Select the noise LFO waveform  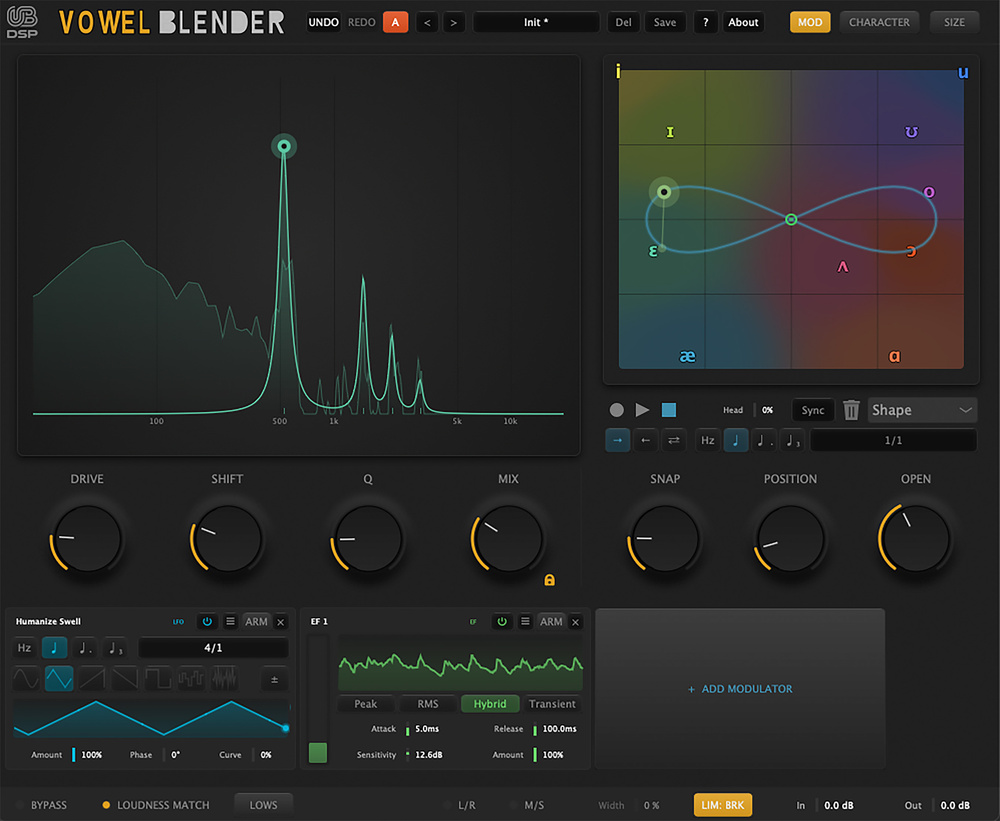pyautogui.click(x=224, y=678)
